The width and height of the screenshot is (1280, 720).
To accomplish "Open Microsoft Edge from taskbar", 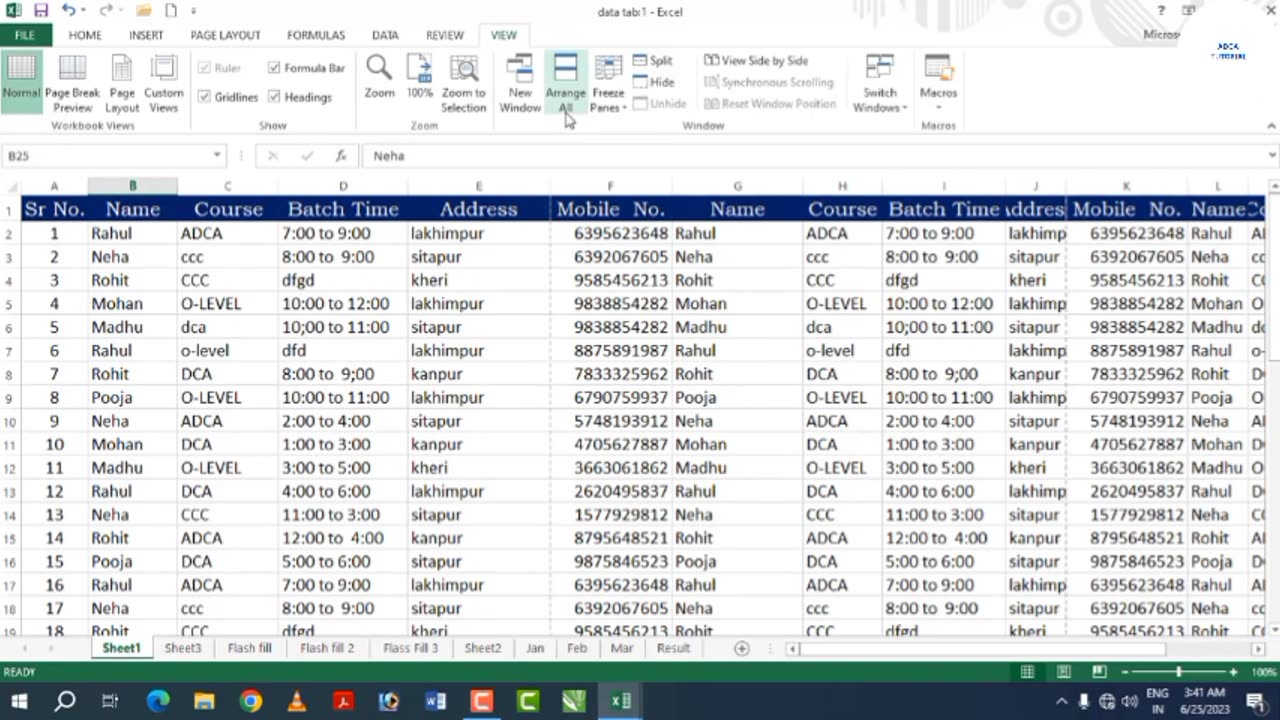I will (158, 701).
